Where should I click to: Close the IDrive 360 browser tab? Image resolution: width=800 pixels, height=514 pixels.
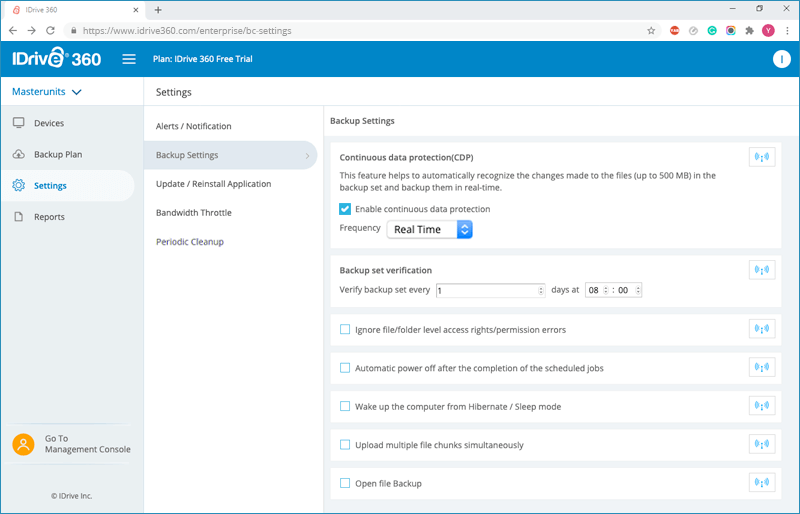136,10
